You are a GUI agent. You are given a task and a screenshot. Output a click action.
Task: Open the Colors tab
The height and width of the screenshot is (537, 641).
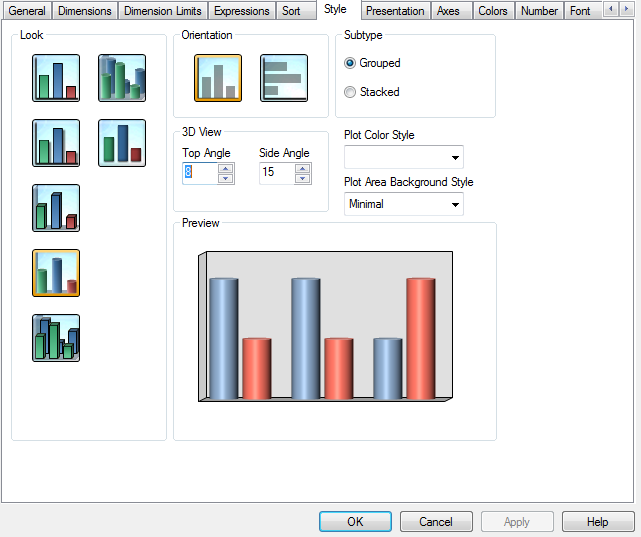(x=493, y=11)
